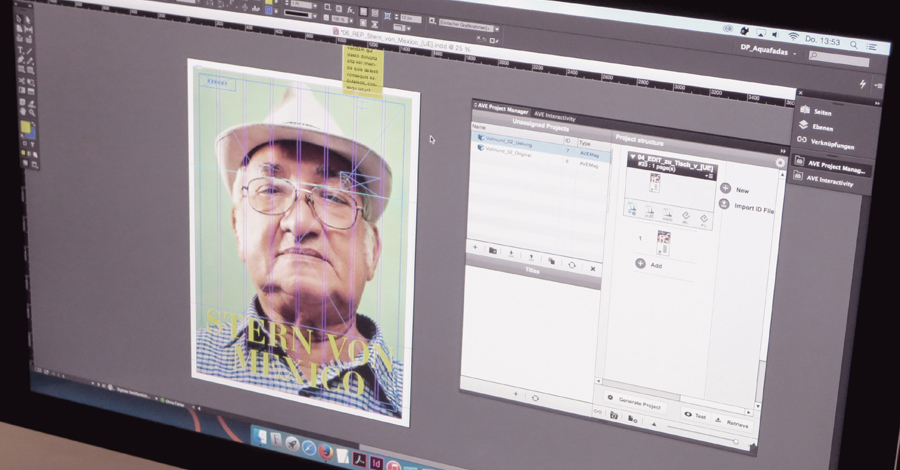Collapse the 04_EDIT_zu_Tisch article header

click(632, 156)
